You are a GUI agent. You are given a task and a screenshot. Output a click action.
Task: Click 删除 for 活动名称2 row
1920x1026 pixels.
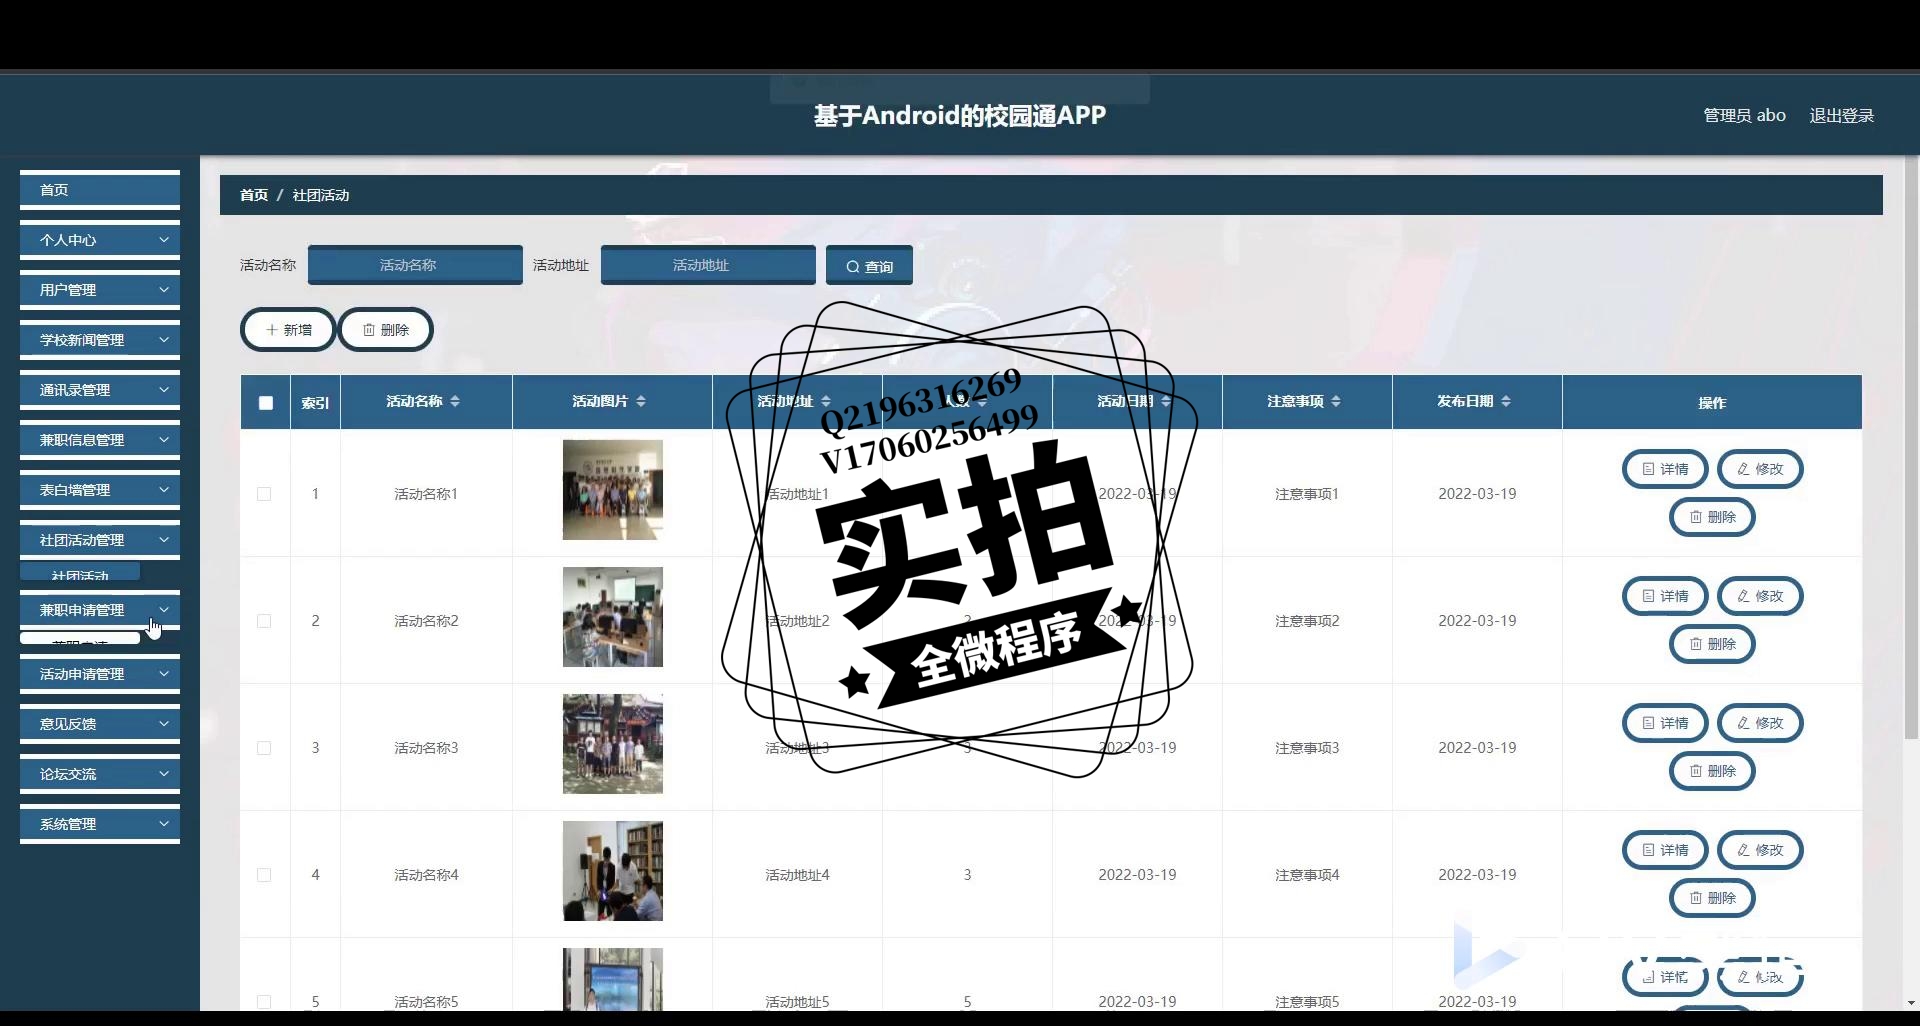pos(1712,644)
